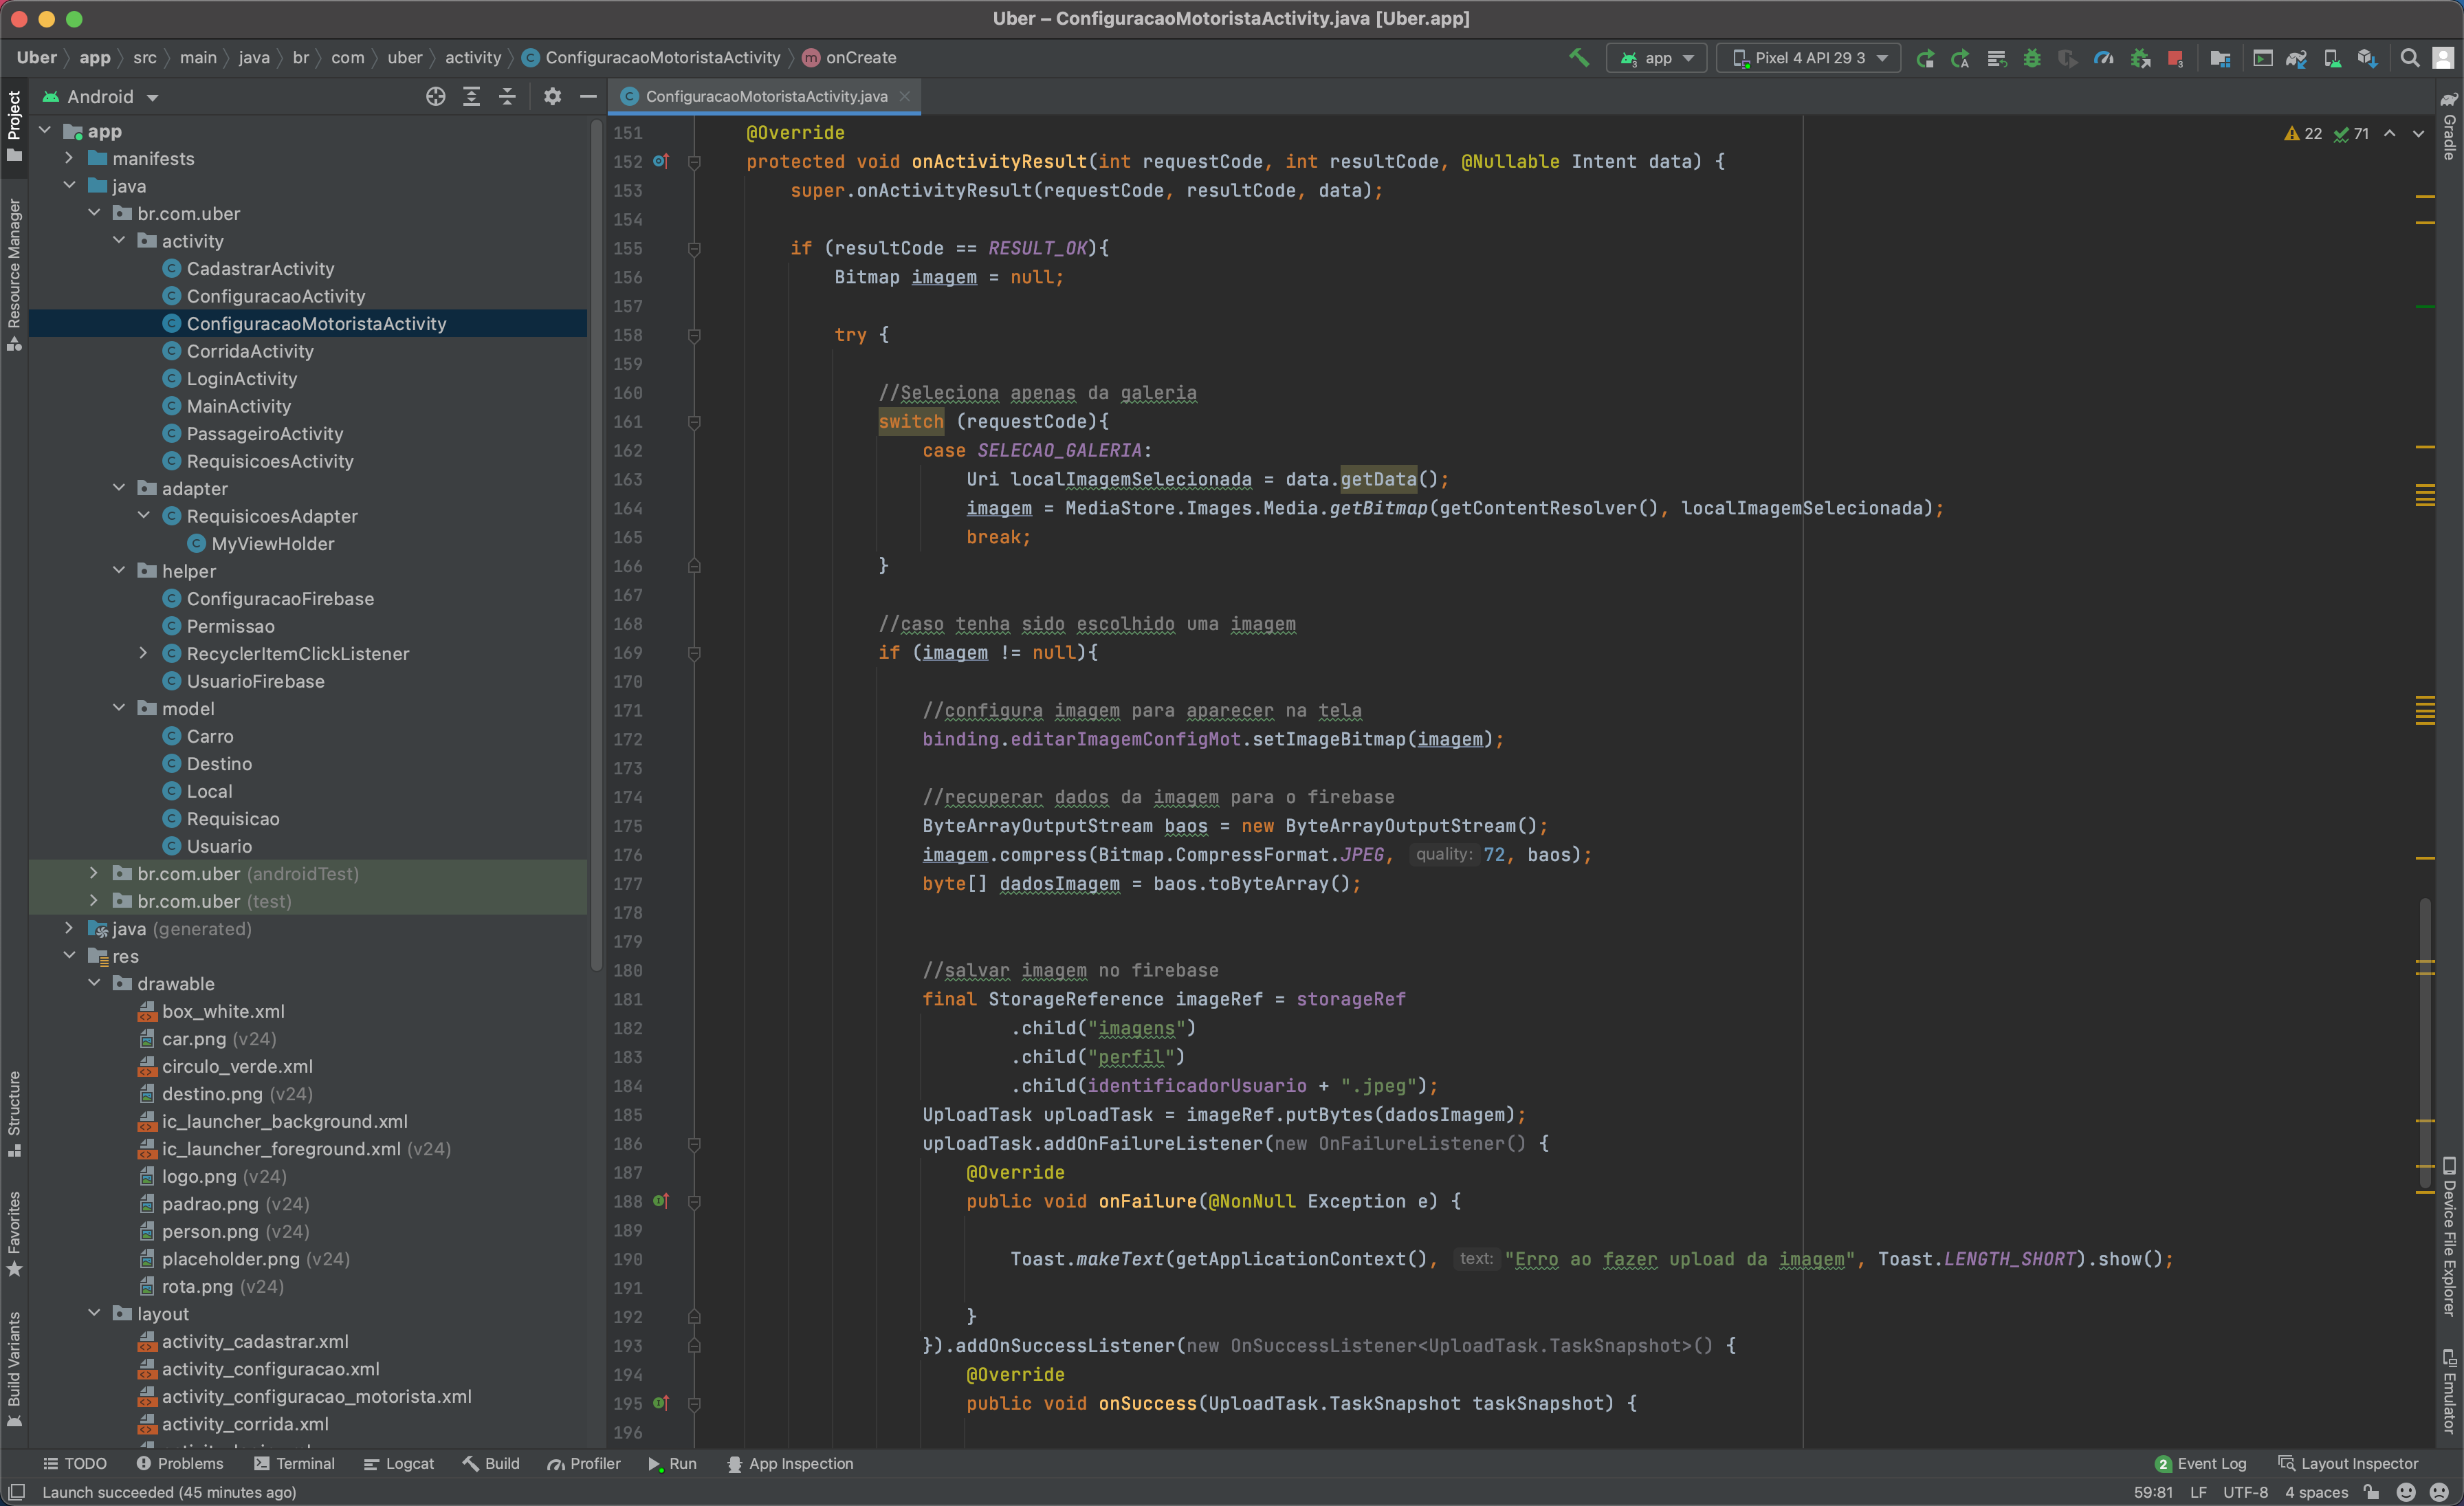Viewport: 2464px width, 1506px height.
Task: Stop the running app
Action: (x=2175, y=58)
